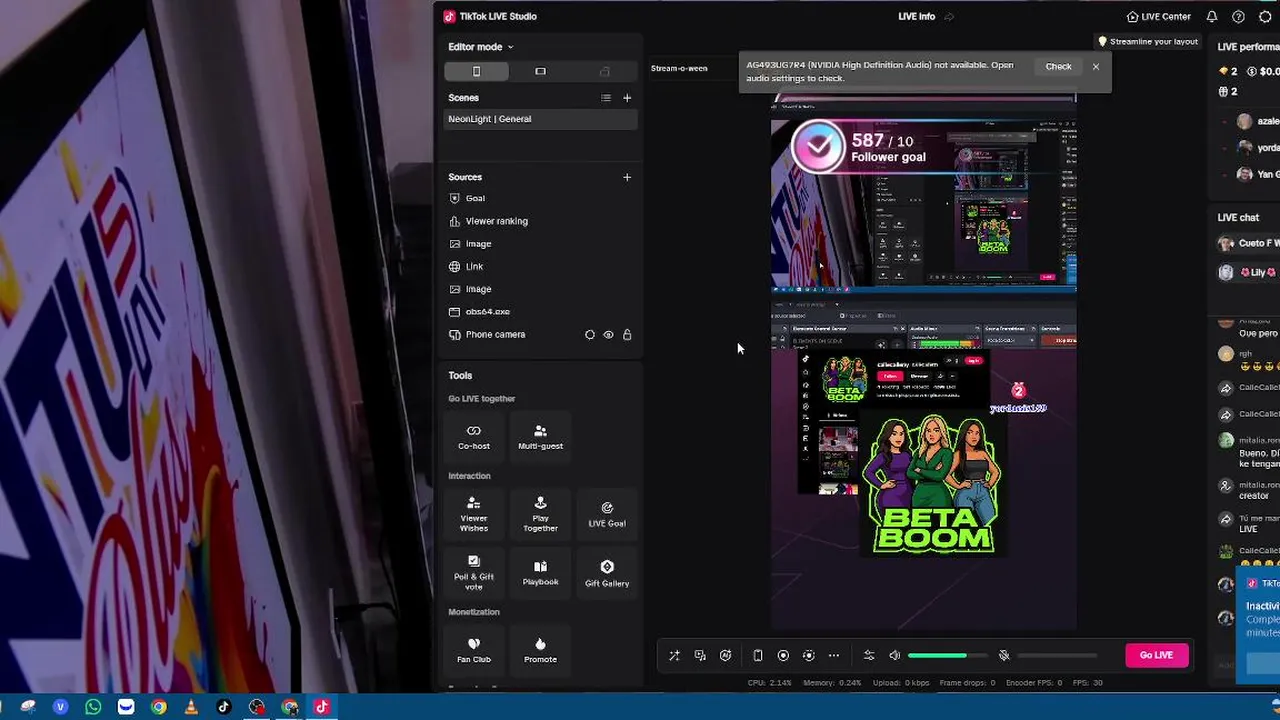Viewport: 1280px width, 720px height.
Task: Open the LIVE Goal tool
Action: [x=607, y=514]
